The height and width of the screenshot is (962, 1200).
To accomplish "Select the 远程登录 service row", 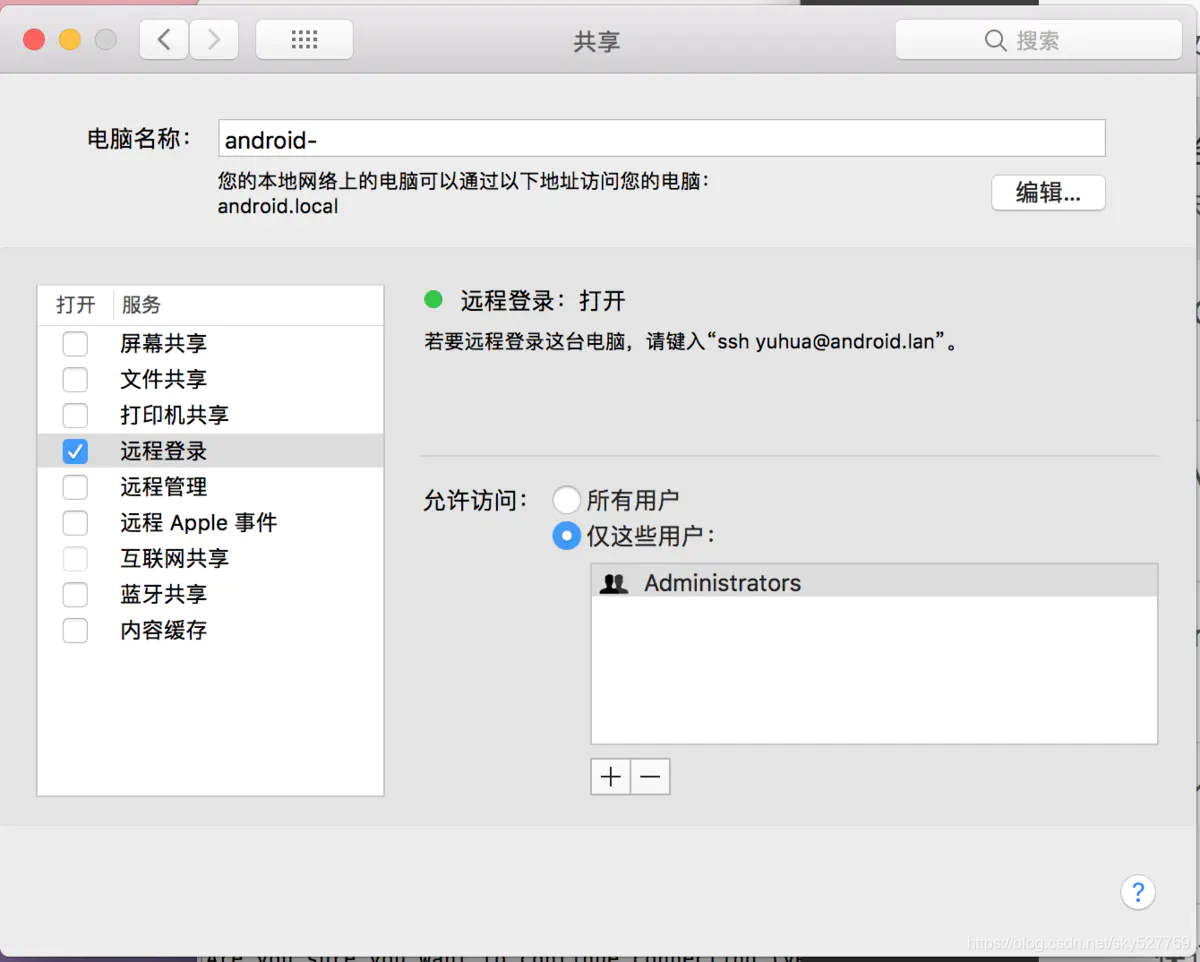I will pyautogui.click(x=210, y=451).
